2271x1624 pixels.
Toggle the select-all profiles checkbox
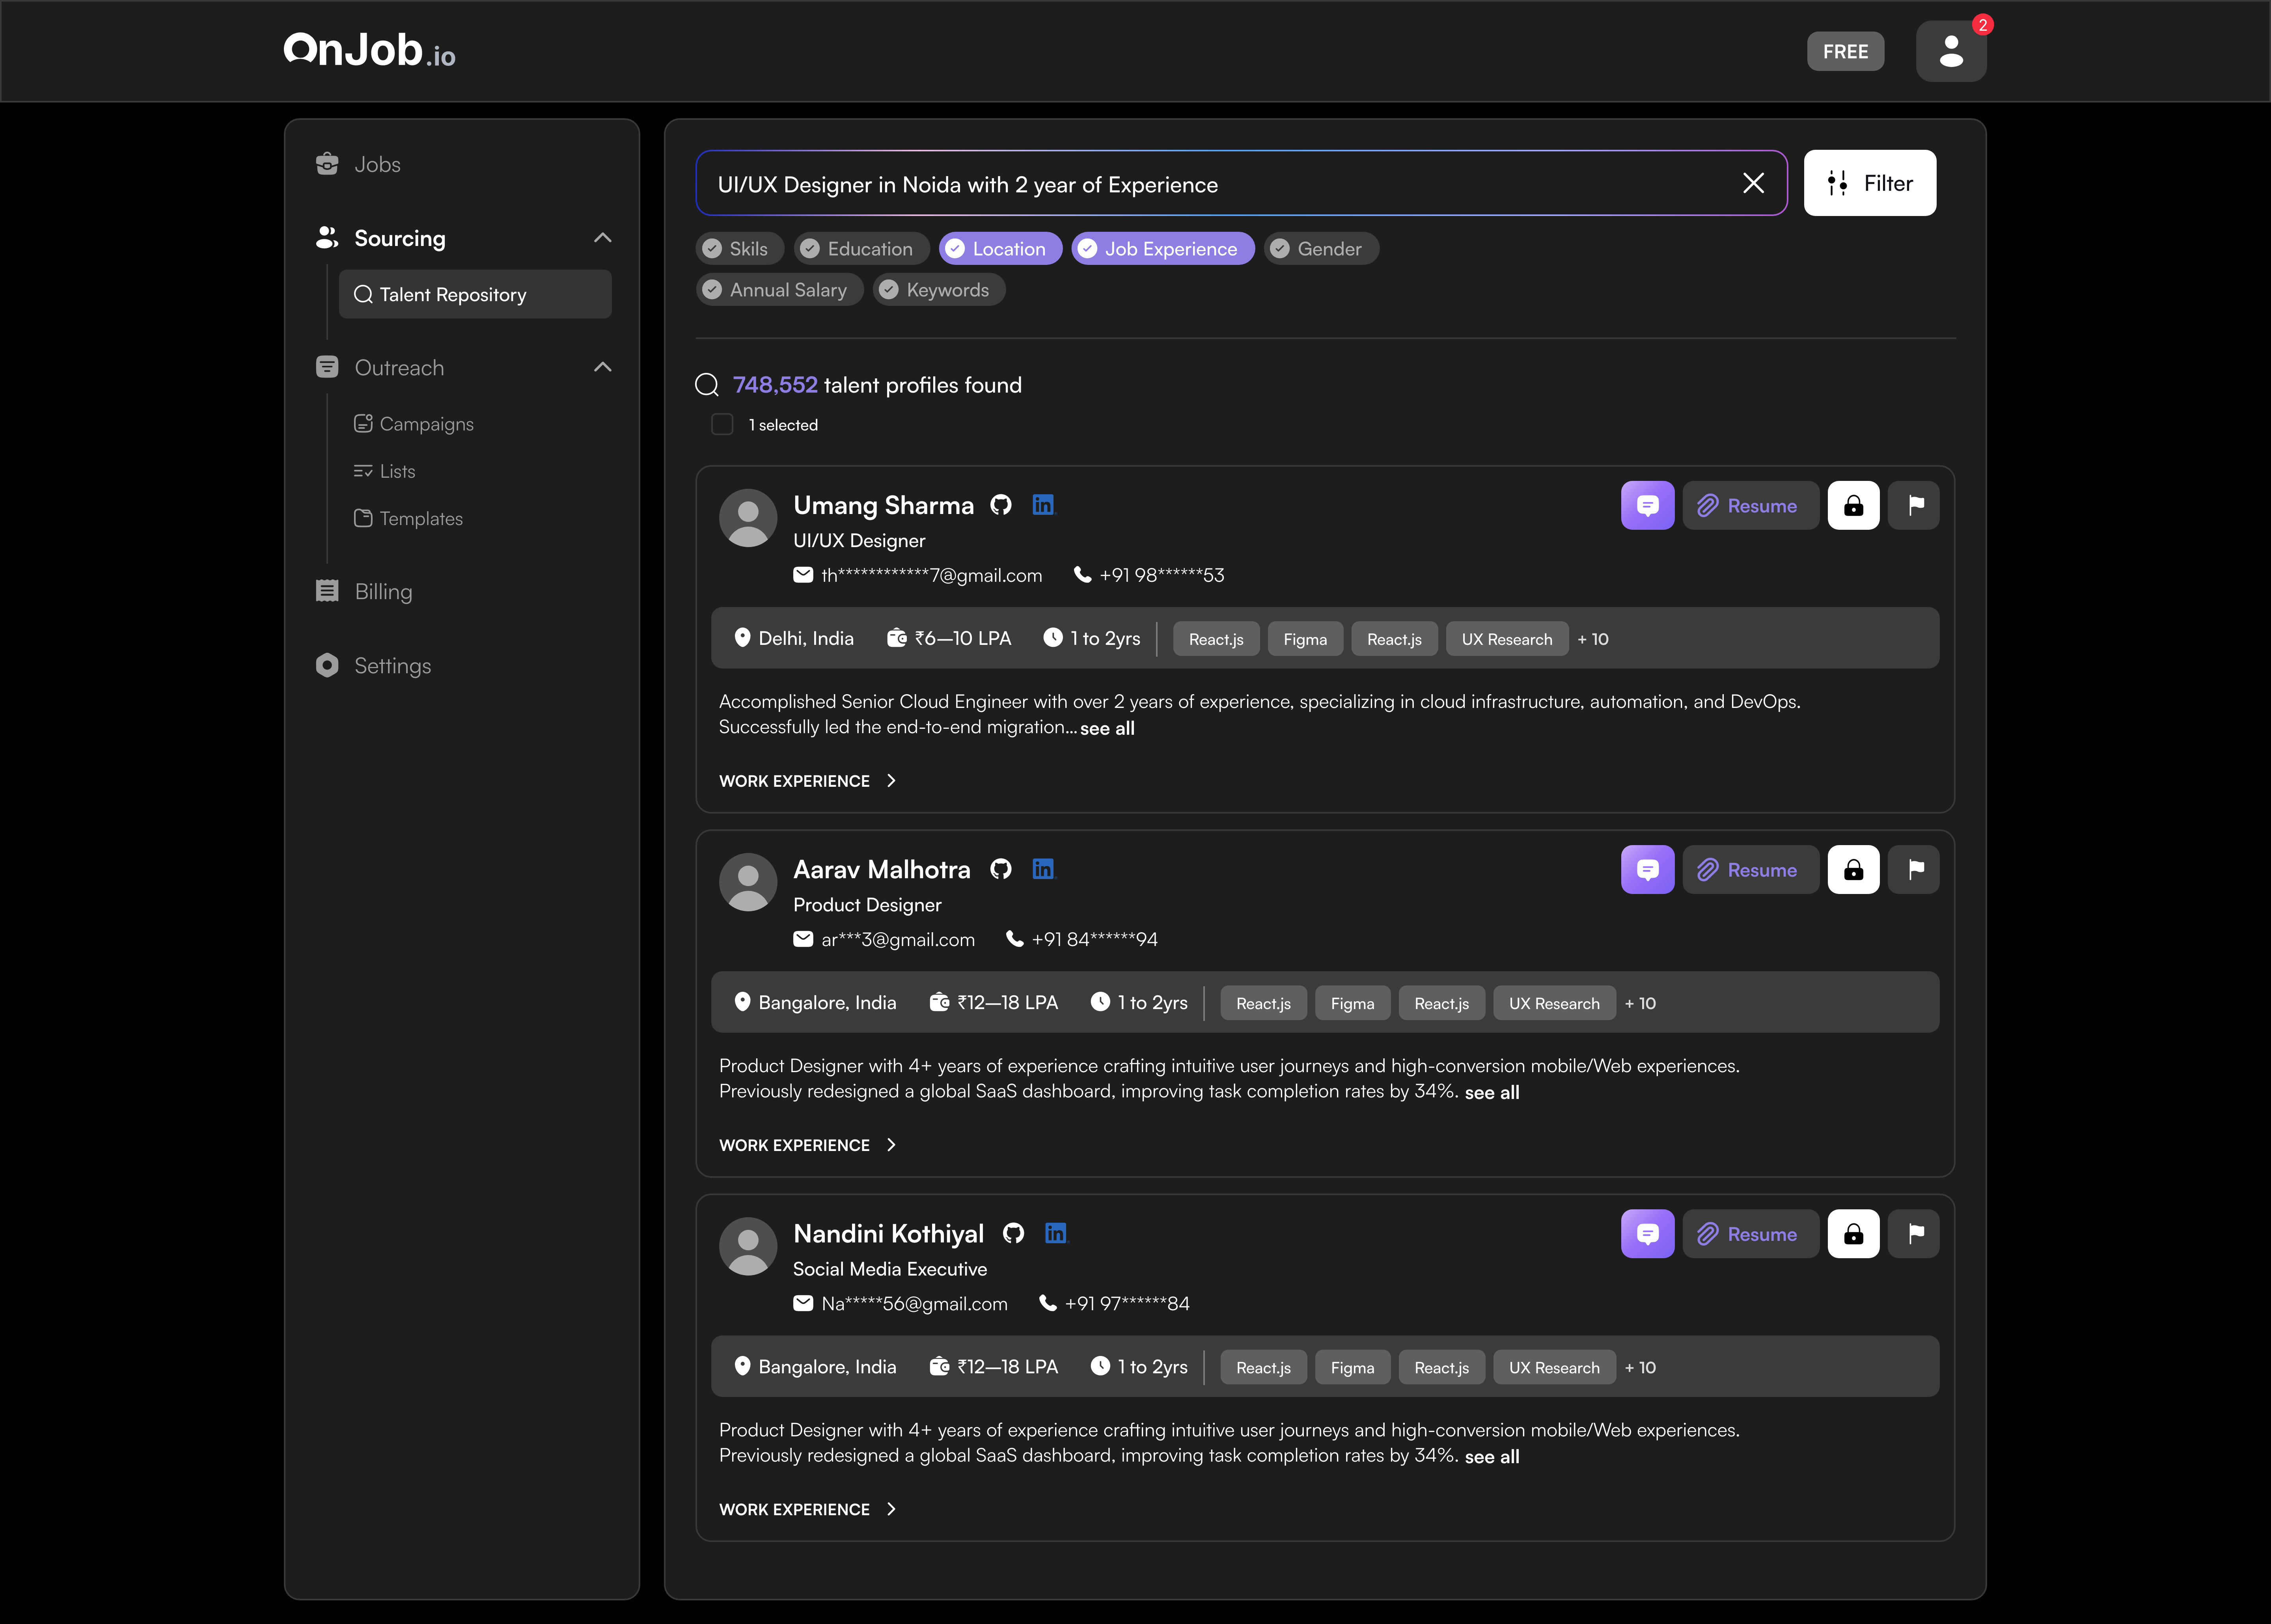point(722,424)
